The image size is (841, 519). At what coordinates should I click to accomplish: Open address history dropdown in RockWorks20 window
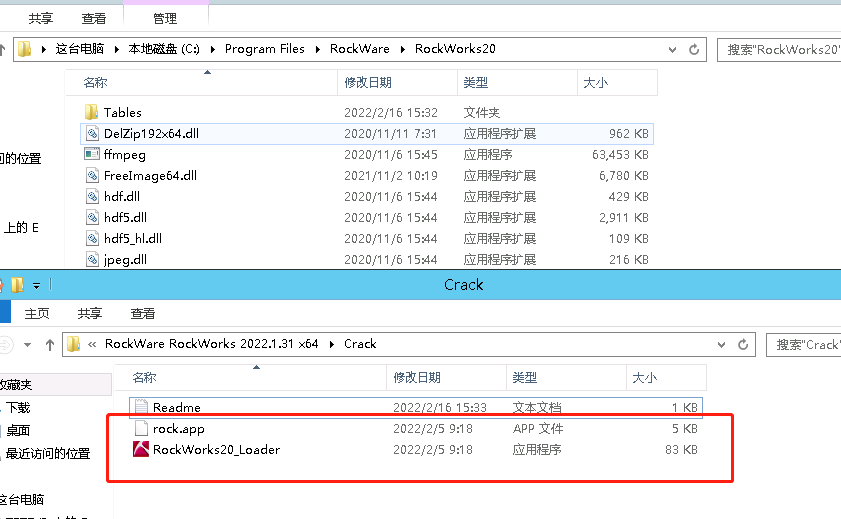coord(672,49)
